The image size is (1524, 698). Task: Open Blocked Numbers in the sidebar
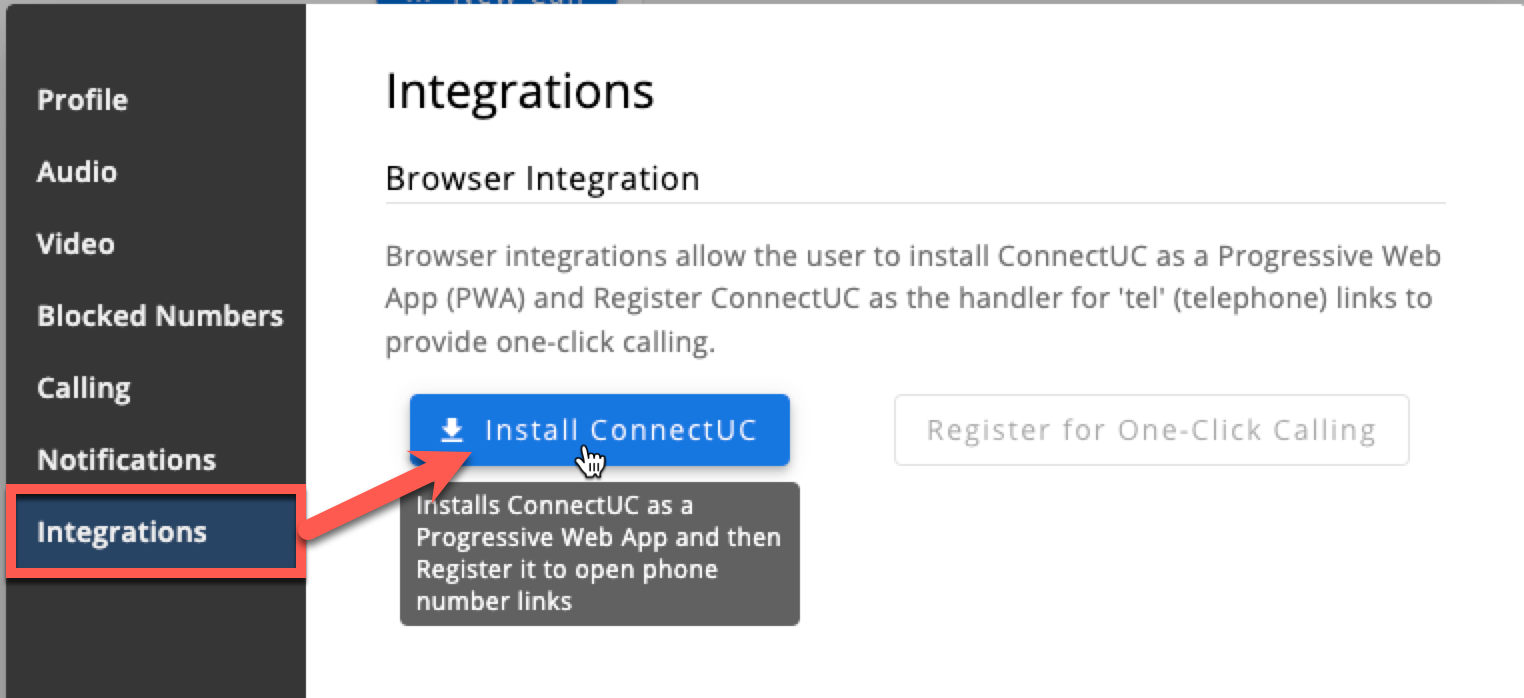pos(160,316)
